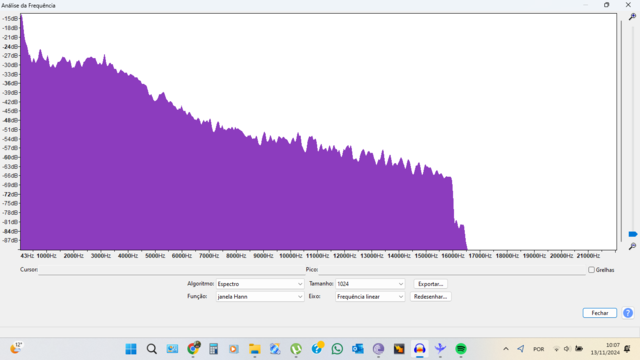Open the blue help bubble taskbar icon
Image resolution: width=640 pixels, height=360 pixels.
(317, 348)
